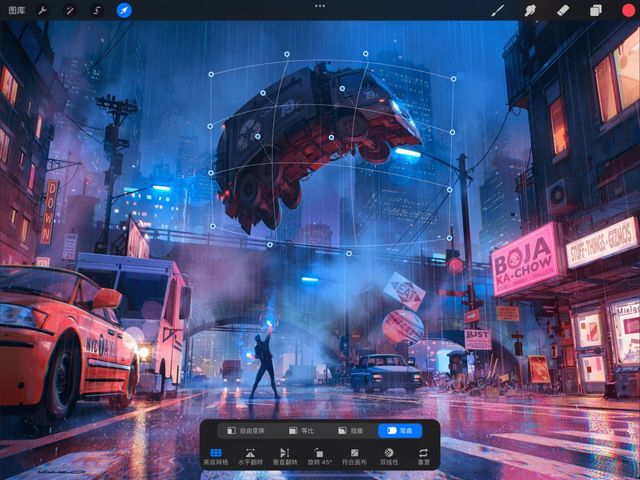Open the Adjustments magic wand menu
The image size is (640, 480).
tap(69, 10)
